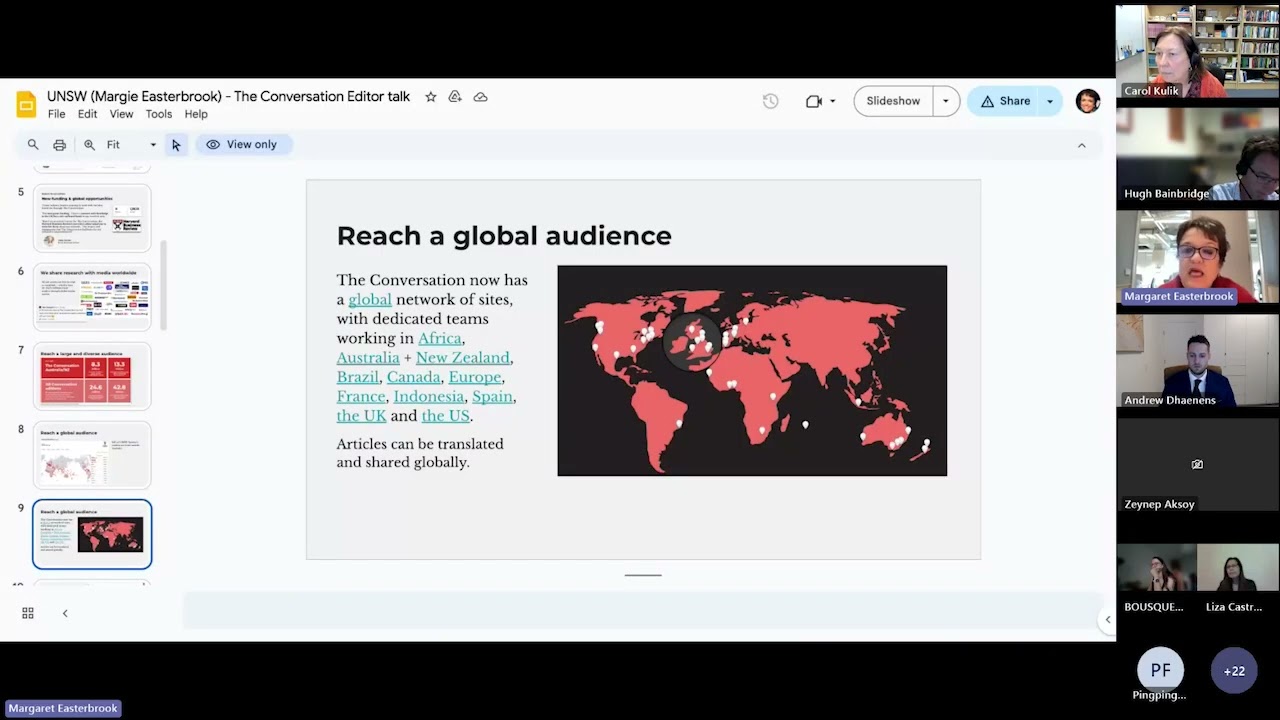Select slide 7 thumbnail
The height and width of the screenshot is (720, 1280).
(92, 376)
